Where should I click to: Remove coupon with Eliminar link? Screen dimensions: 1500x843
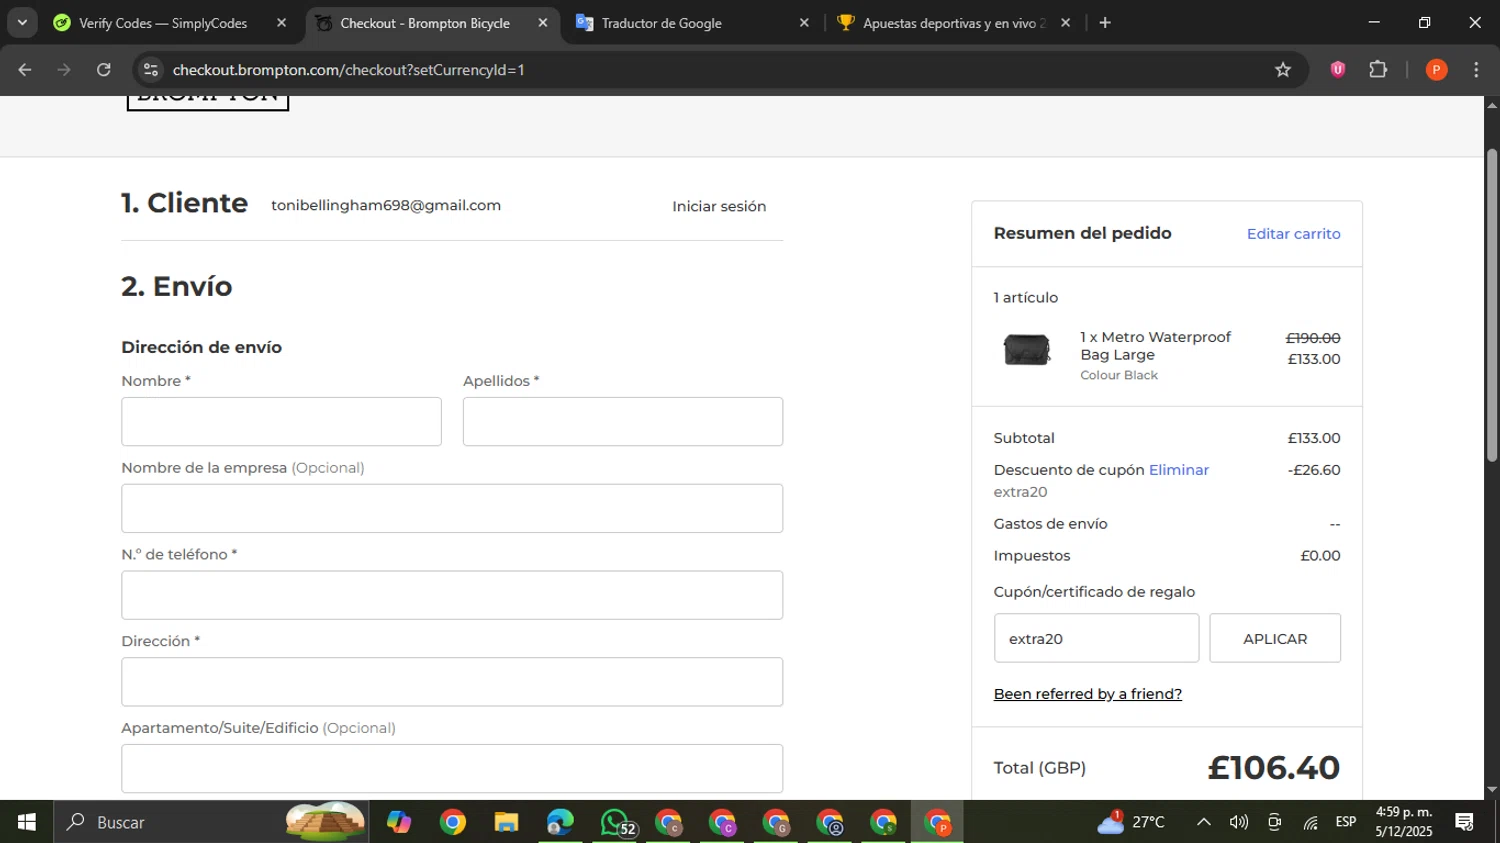click(x=1178, y=470)
